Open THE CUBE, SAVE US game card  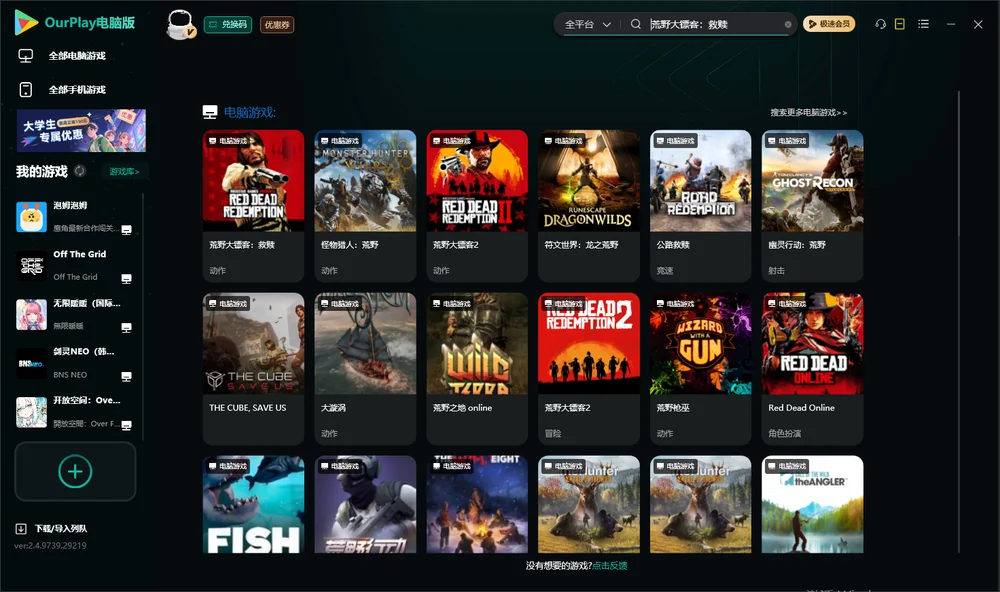(253, 368)
